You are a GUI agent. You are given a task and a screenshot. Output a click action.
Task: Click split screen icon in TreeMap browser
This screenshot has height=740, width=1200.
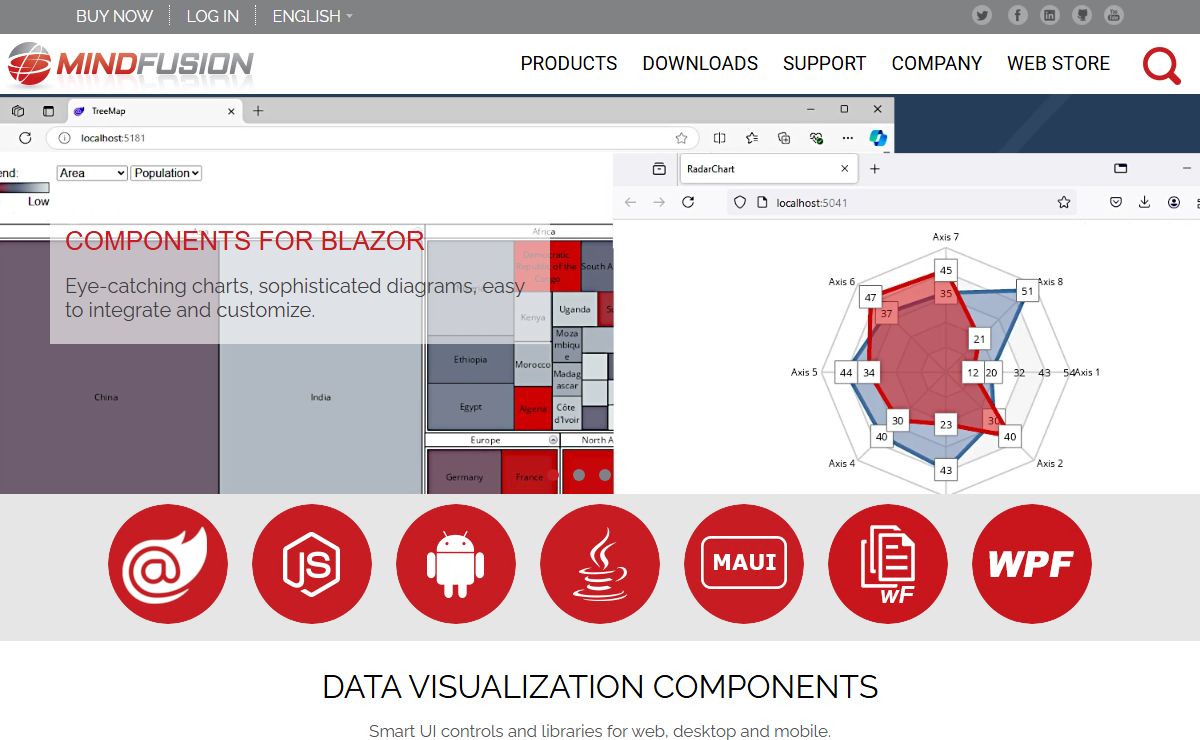[x=719, y=138]
